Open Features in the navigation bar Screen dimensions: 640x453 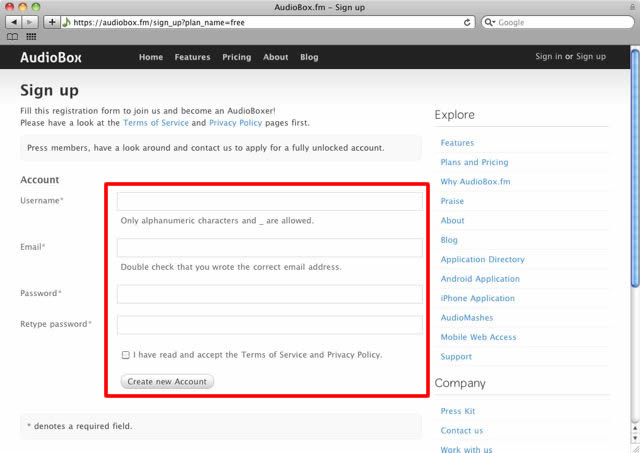point(192,57)
